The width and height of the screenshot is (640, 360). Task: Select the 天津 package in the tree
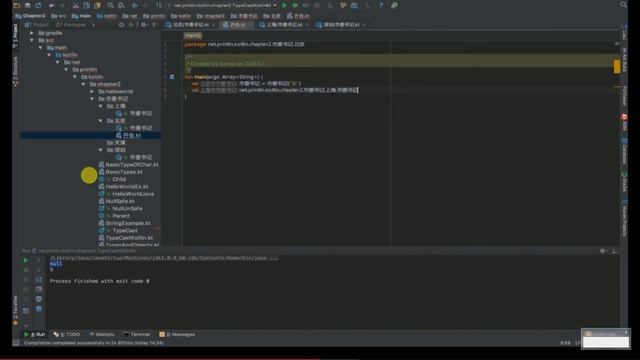[116, 143]
